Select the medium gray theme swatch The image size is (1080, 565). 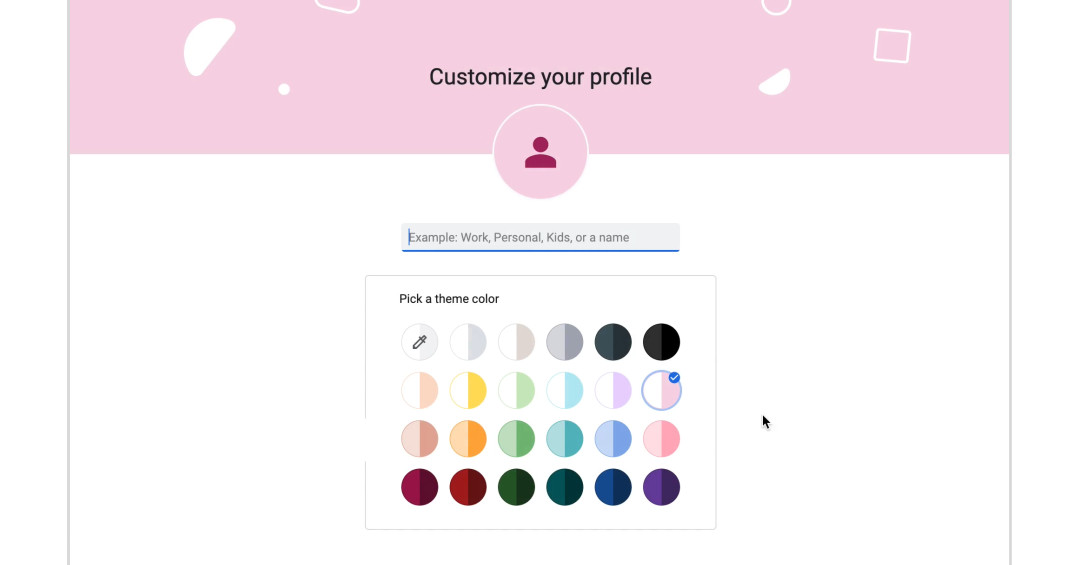pos(565,342)
